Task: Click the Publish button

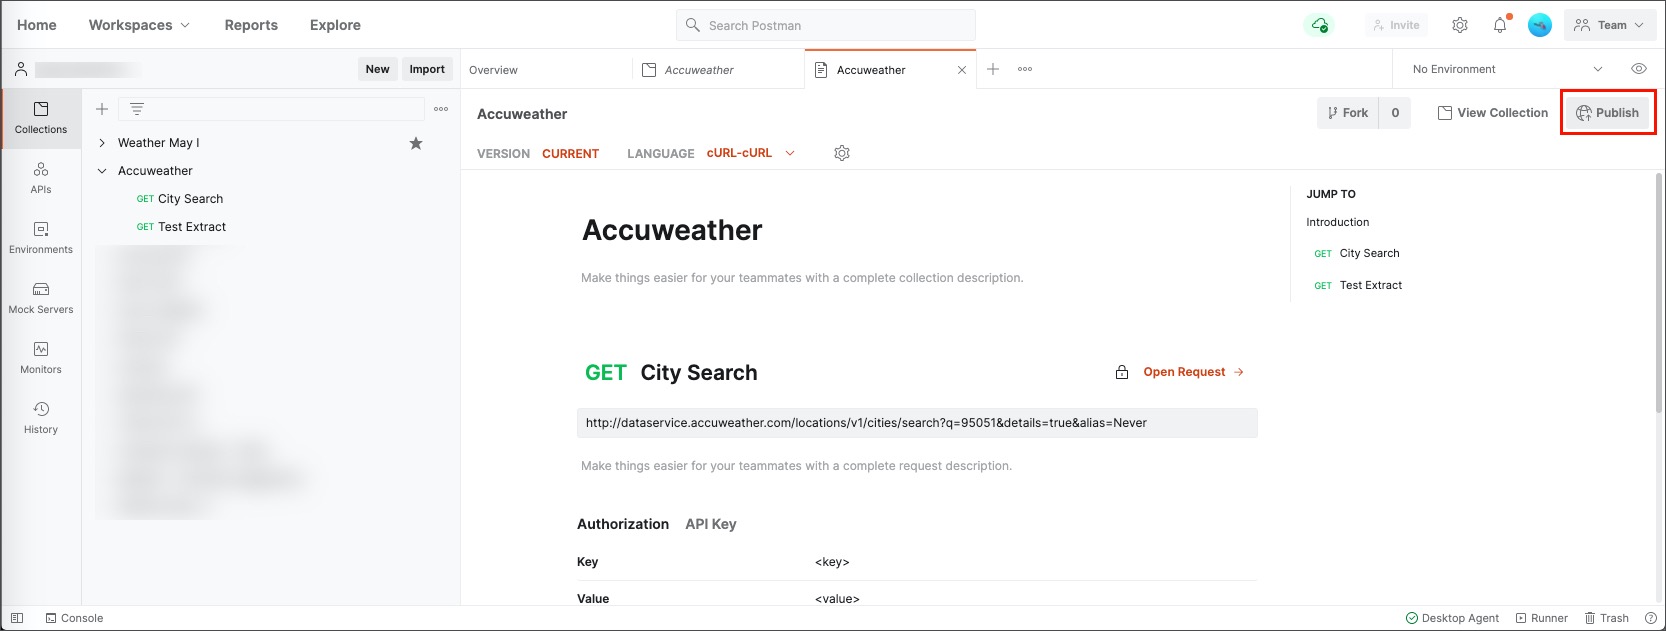Action: pos(1607,113)
